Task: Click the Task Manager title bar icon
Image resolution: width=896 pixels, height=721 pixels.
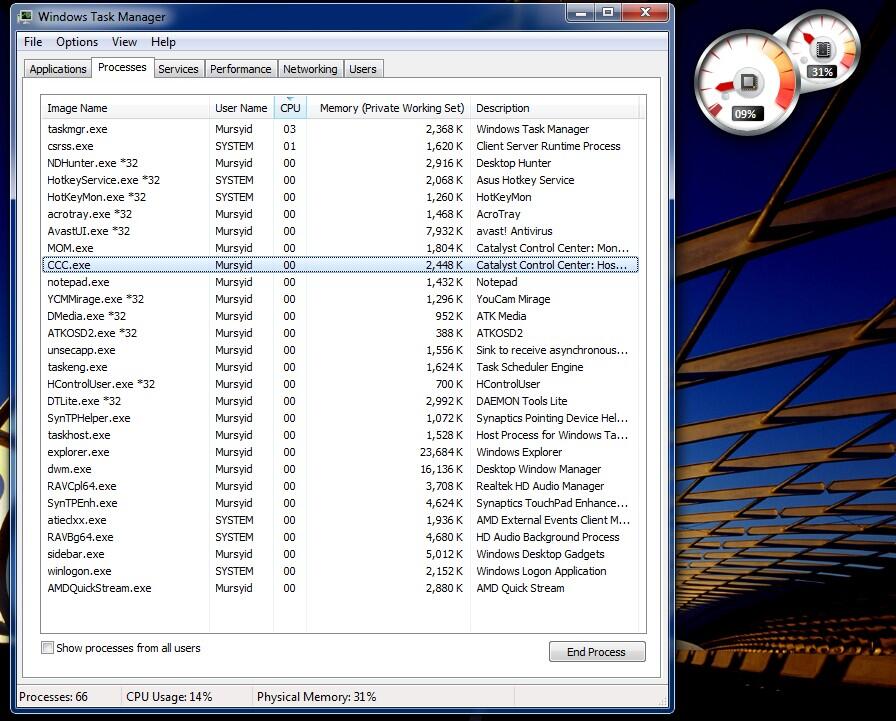Action: tap(25, 17)
